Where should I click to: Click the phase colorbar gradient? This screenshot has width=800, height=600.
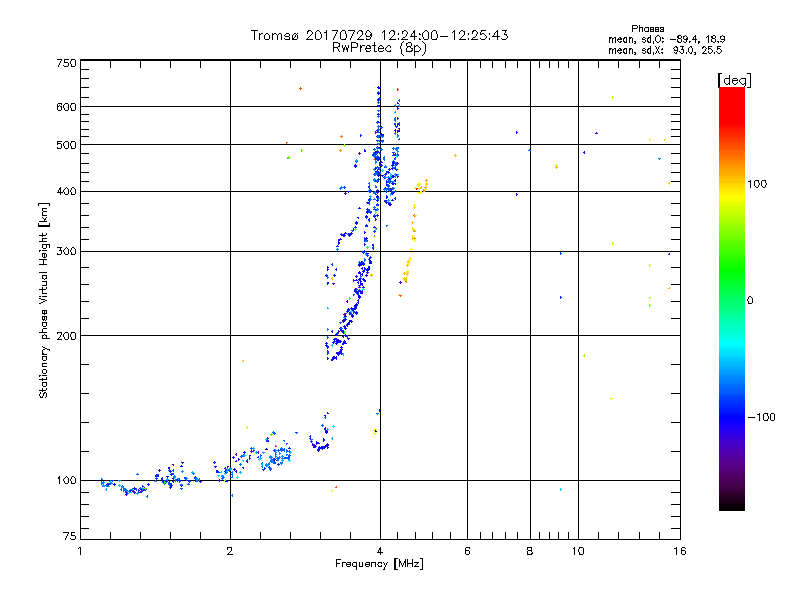tap(732, 299)
